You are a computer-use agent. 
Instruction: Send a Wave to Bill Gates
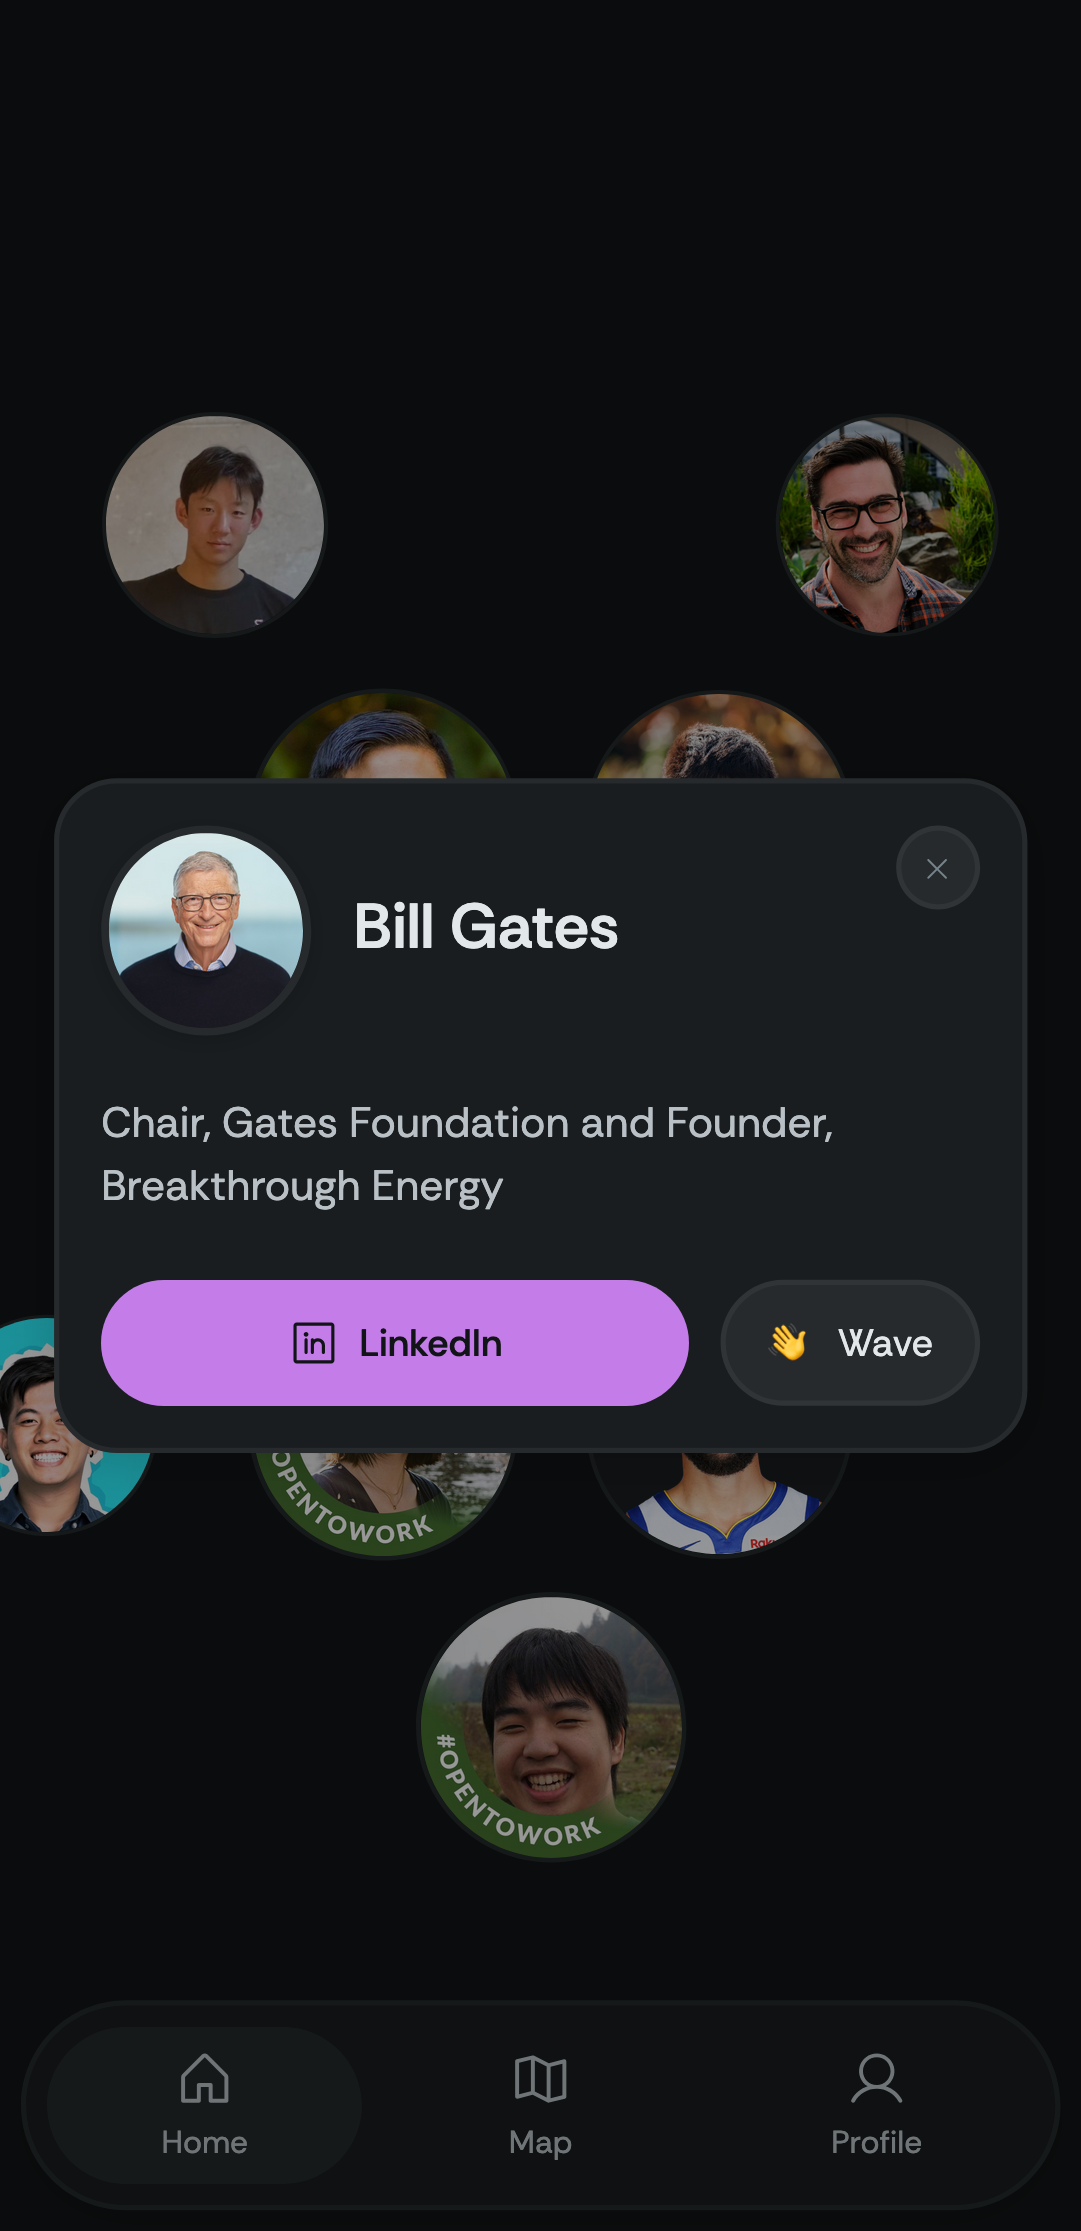click(850, 1342)
